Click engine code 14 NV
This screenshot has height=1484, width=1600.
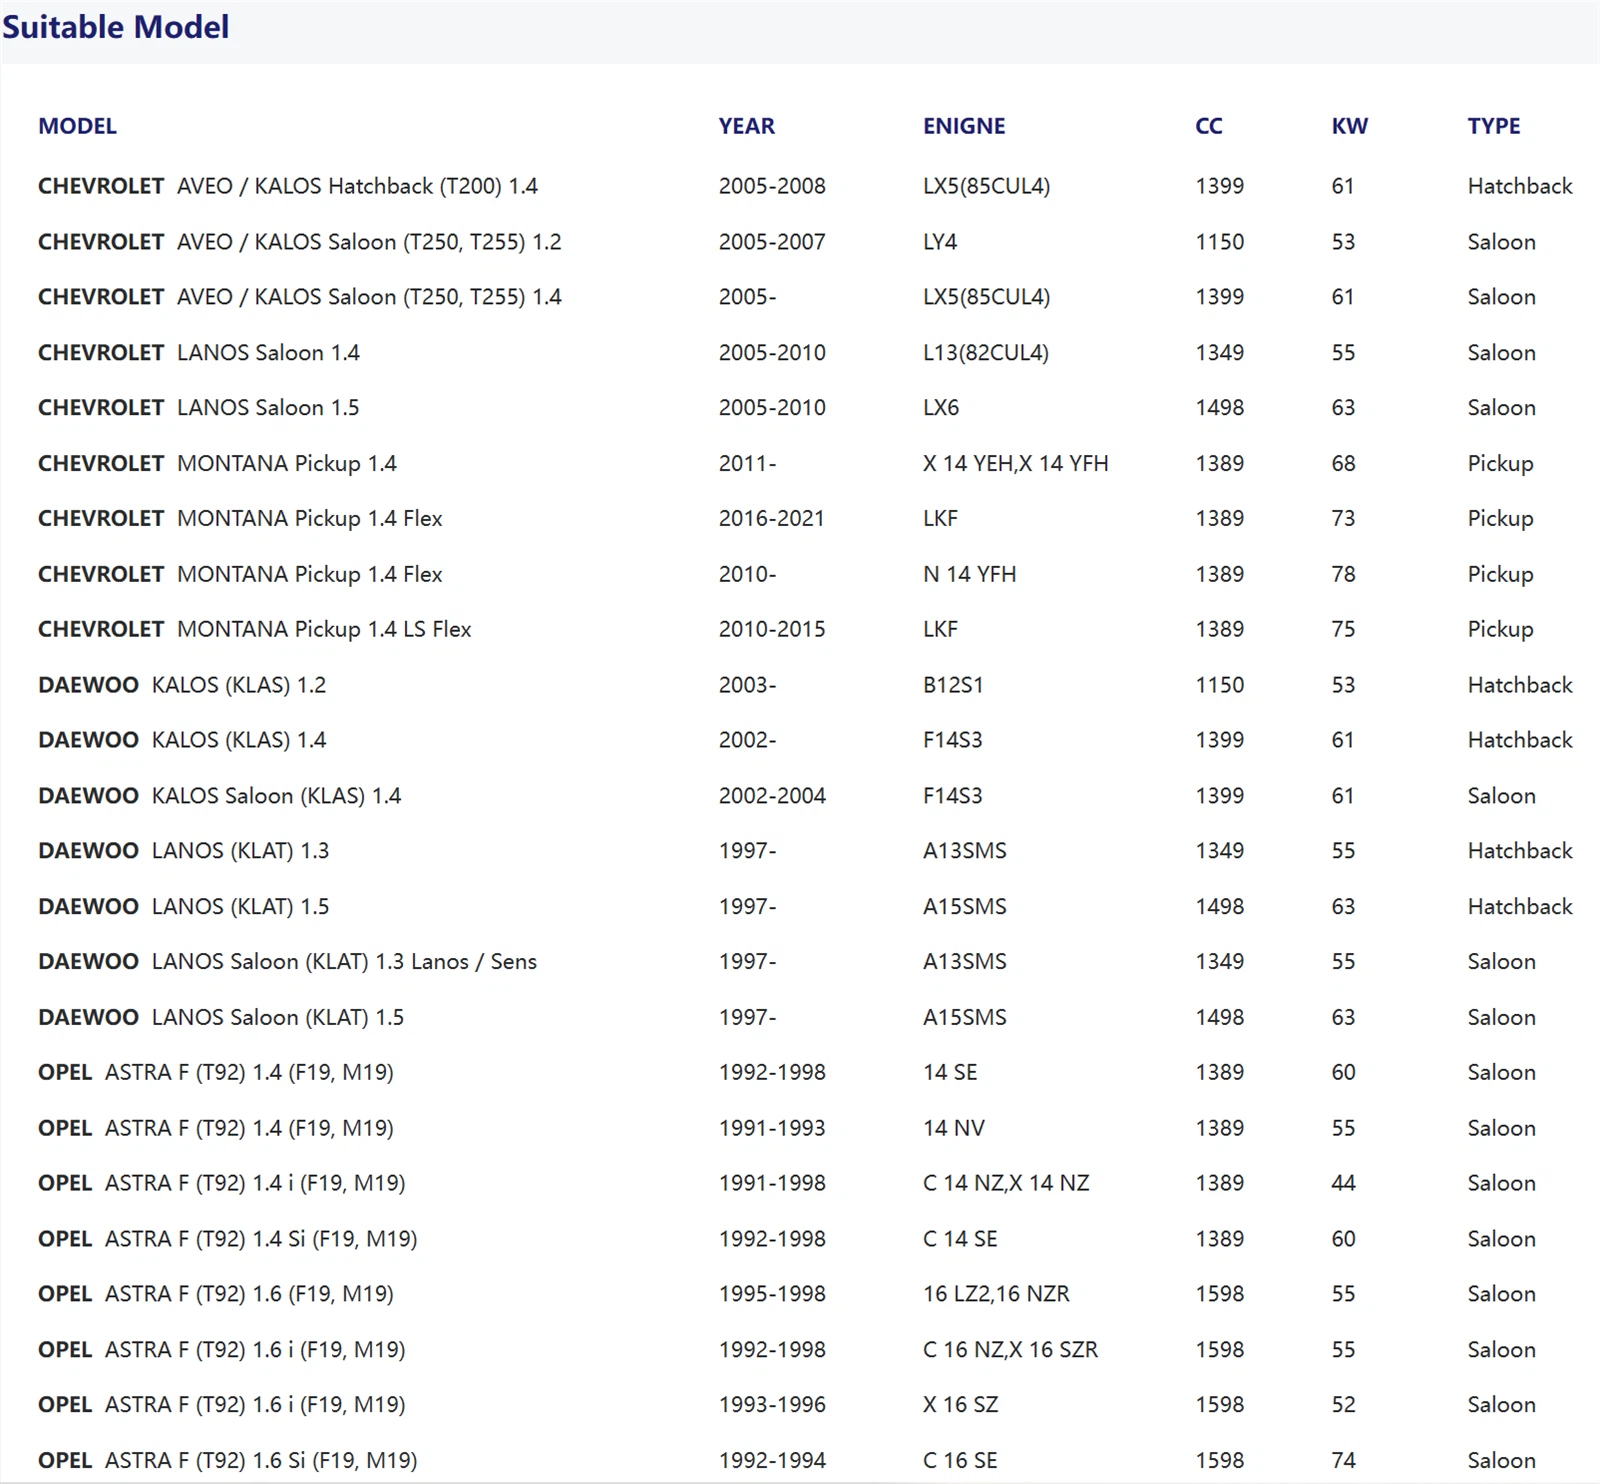[954, 1128]
